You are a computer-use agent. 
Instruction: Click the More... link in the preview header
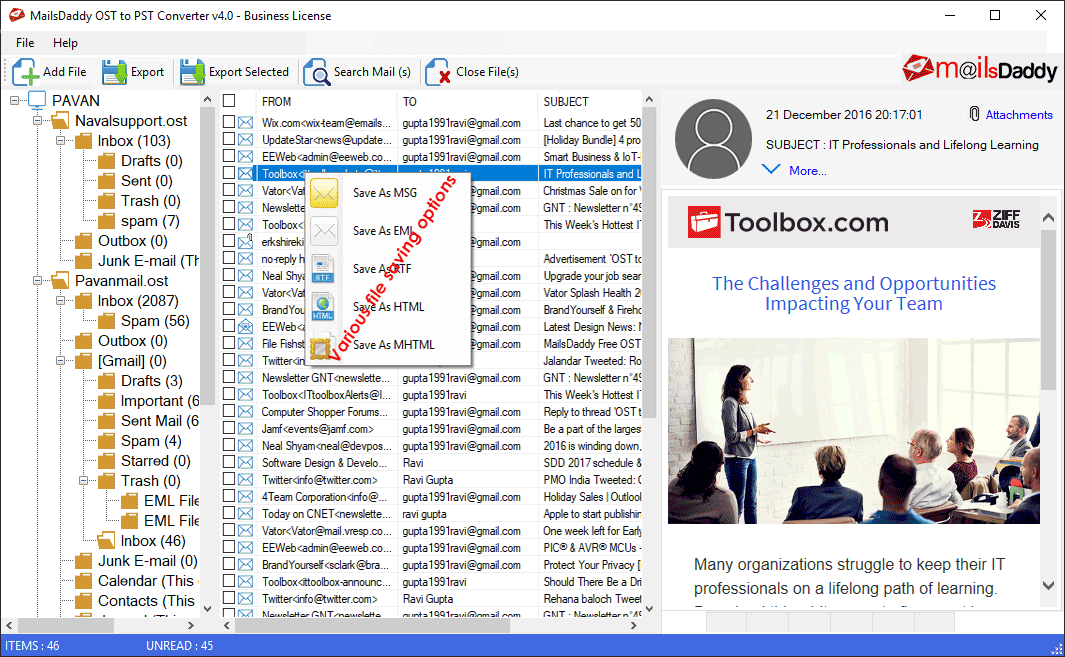coord(808,171)
